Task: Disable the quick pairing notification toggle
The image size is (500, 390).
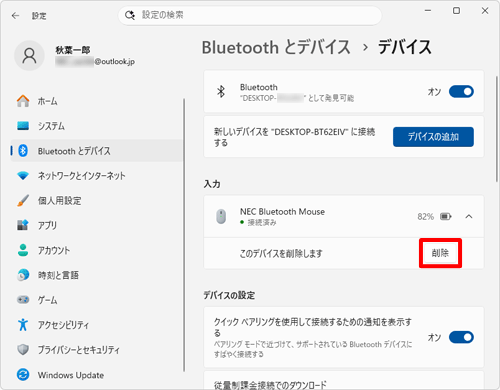Action: (461, 337)
